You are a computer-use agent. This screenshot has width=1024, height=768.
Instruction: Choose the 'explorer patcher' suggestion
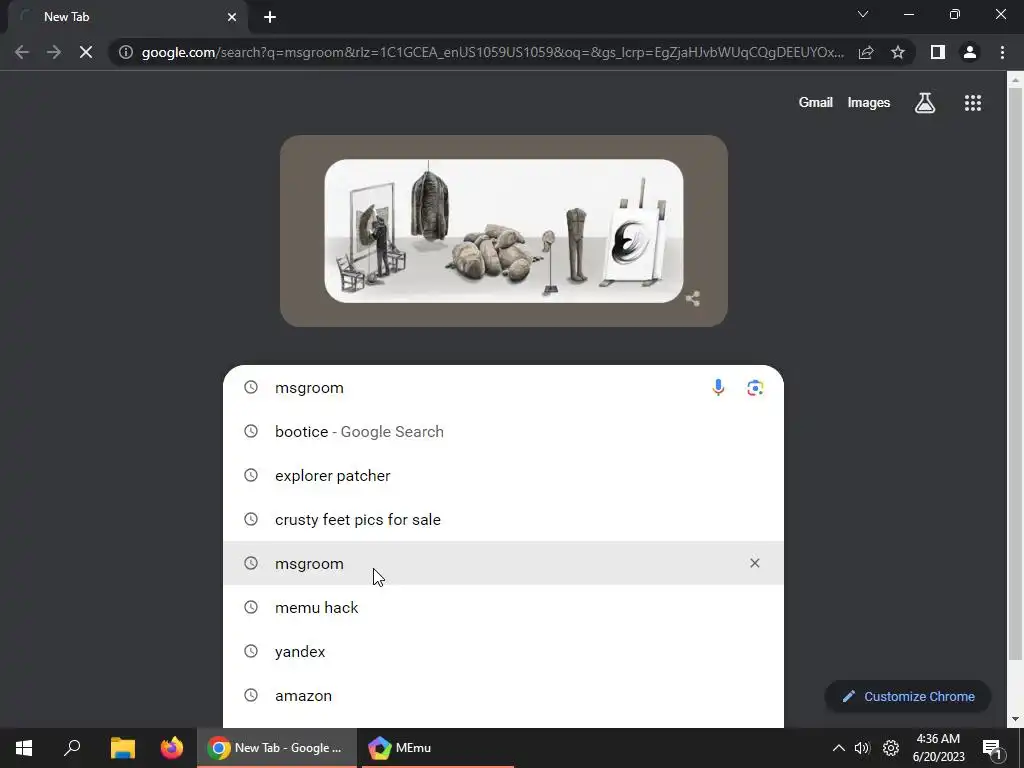504,475
